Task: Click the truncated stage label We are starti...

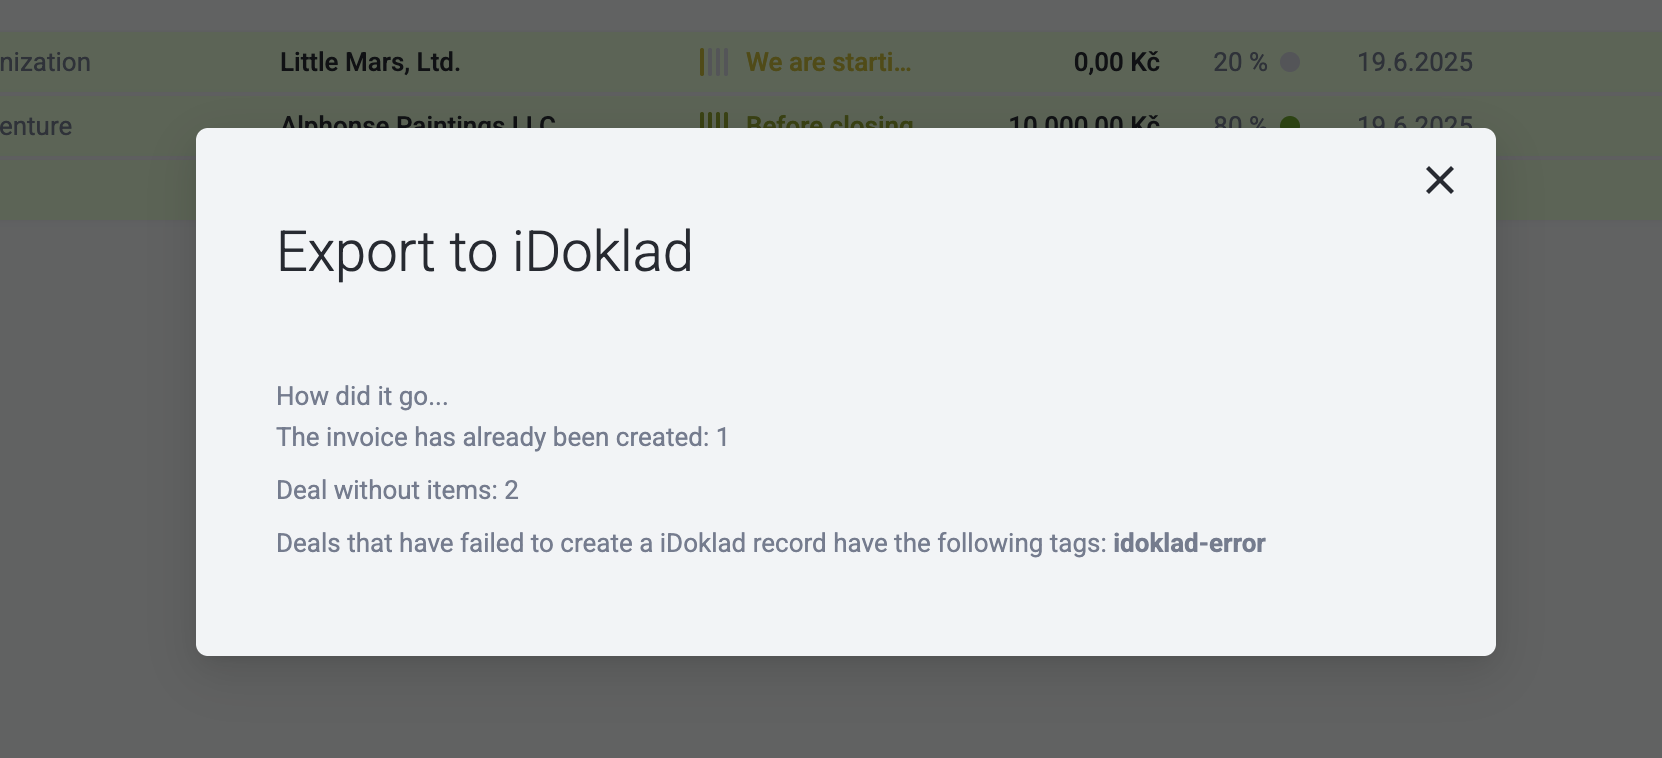Action: pyautogui.click(x=828, y=62)
